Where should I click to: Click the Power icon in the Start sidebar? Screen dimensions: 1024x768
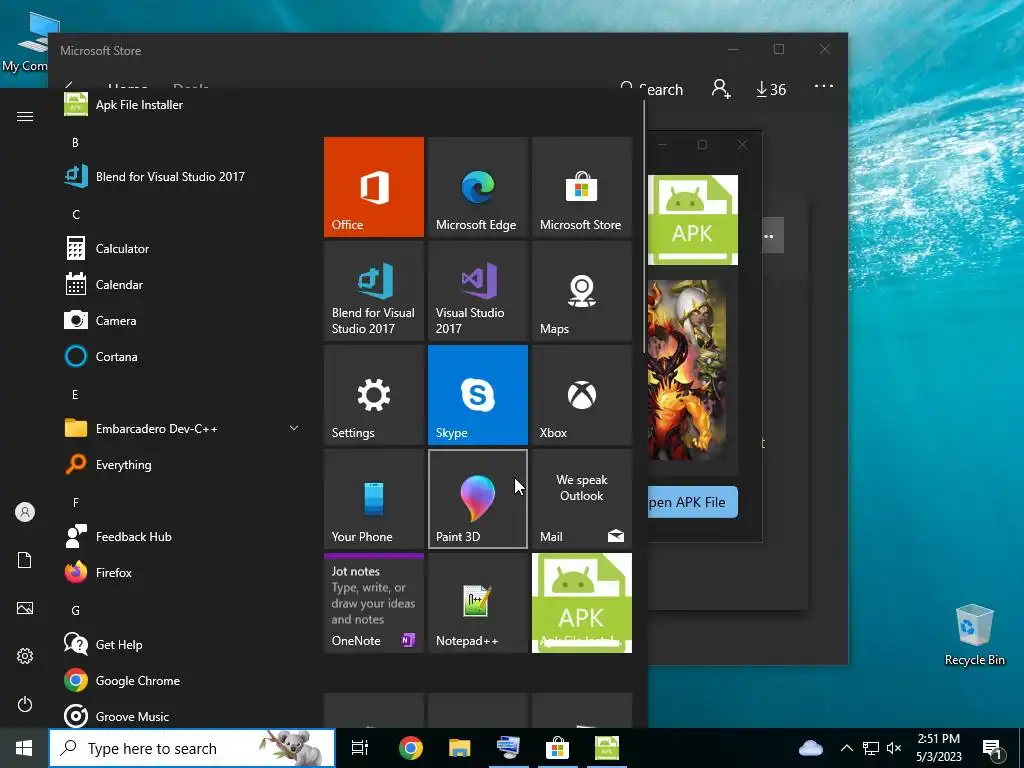click(25, 704)
